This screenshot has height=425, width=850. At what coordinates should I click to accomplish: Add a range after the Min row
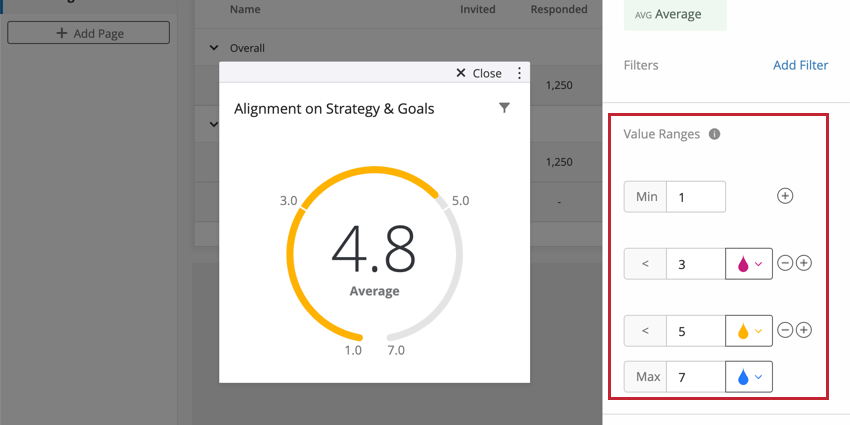pyautogui.click(x=785, y=196)
